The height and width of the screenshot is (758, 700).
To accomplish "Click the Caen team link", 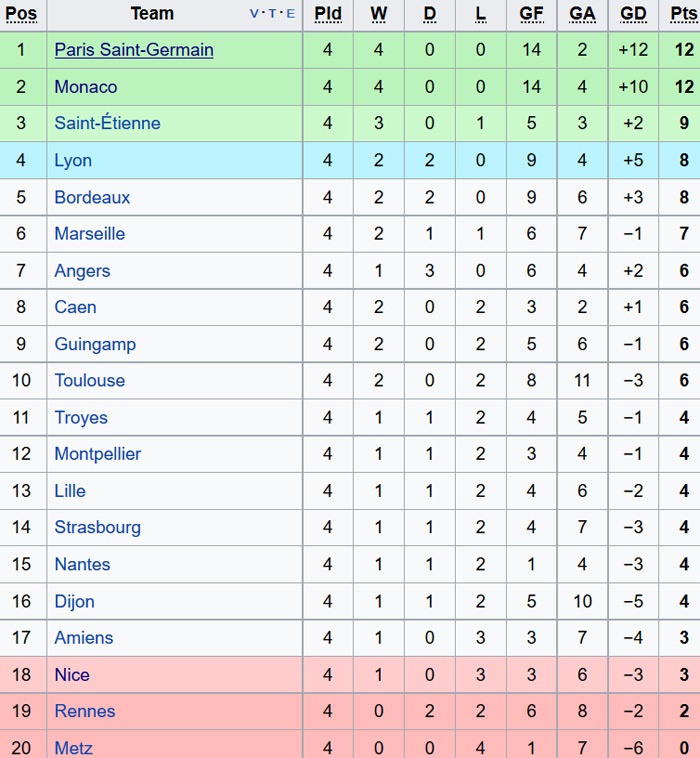I will coord(75,307).
